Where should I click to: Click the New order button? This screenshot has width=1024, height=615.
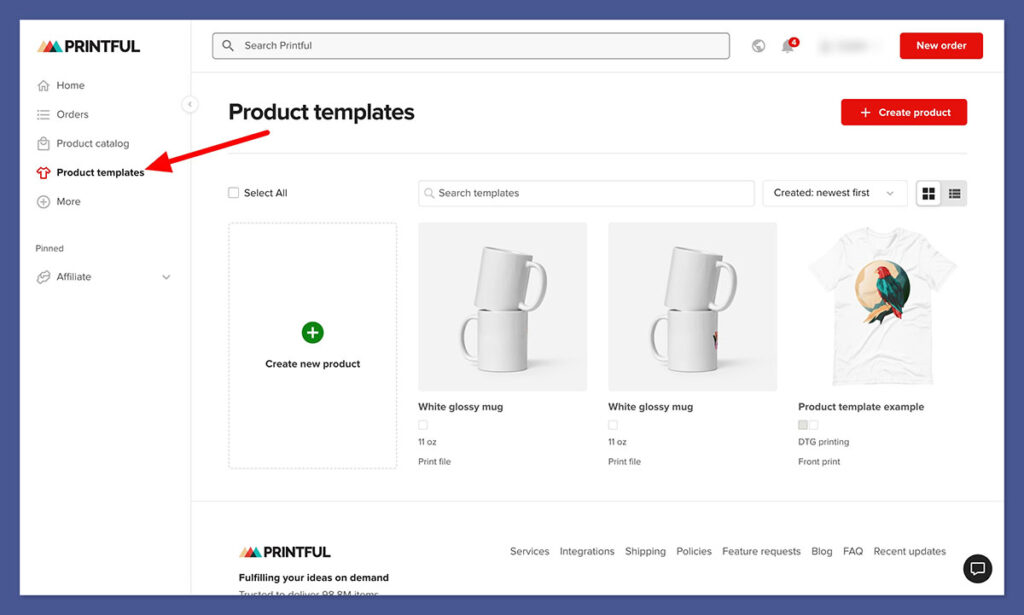point(940,46)
